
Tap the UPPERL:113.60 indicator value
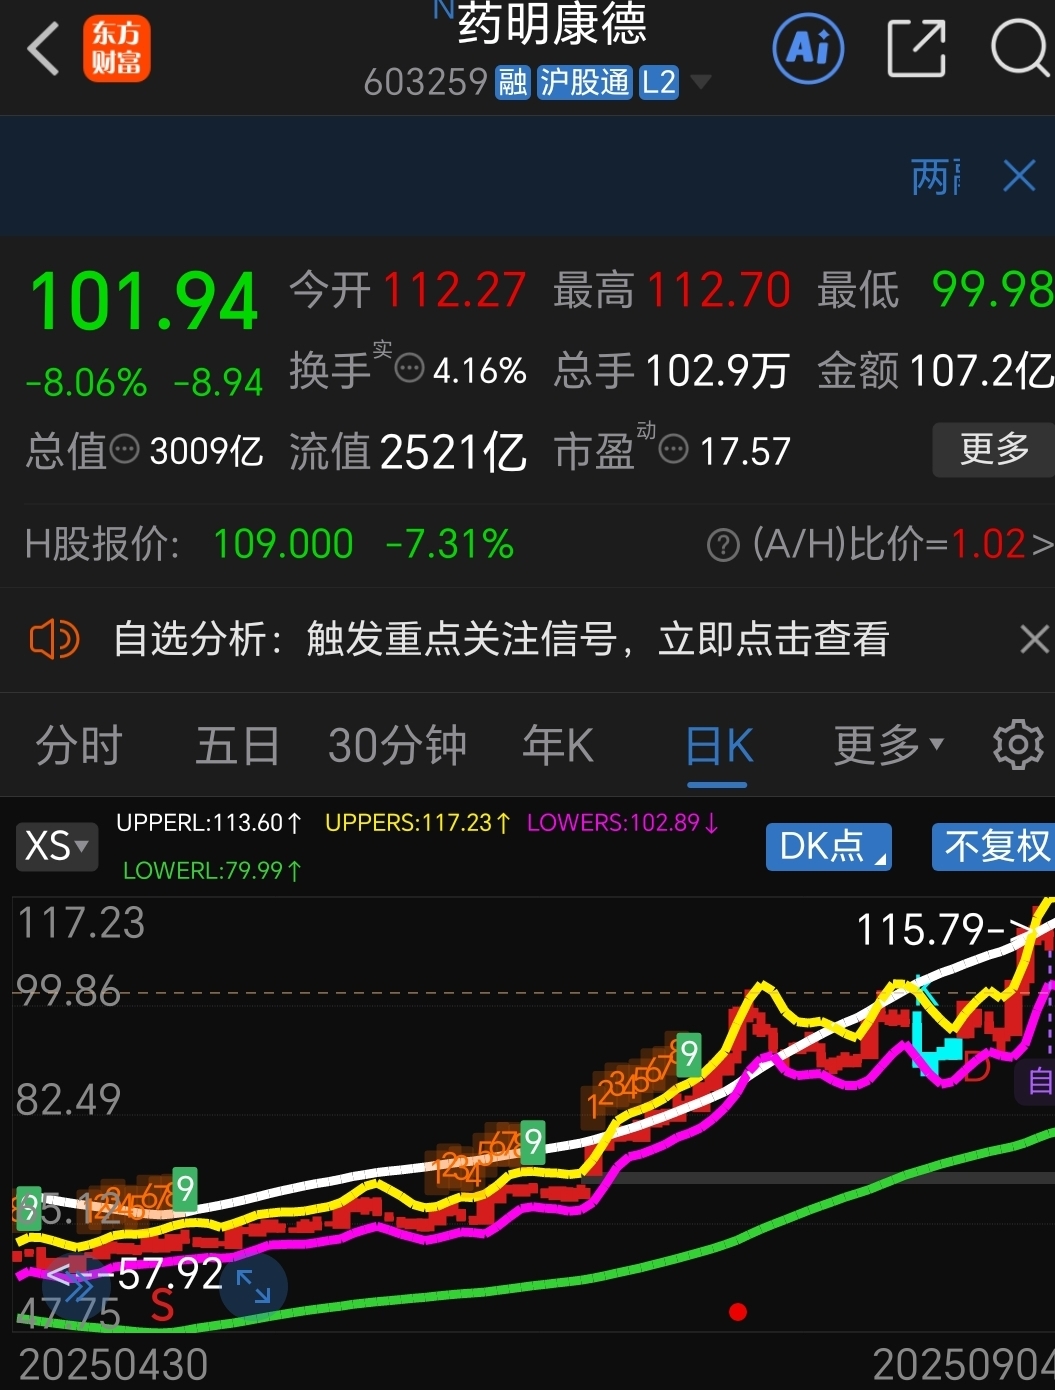(x=209, y=823)
